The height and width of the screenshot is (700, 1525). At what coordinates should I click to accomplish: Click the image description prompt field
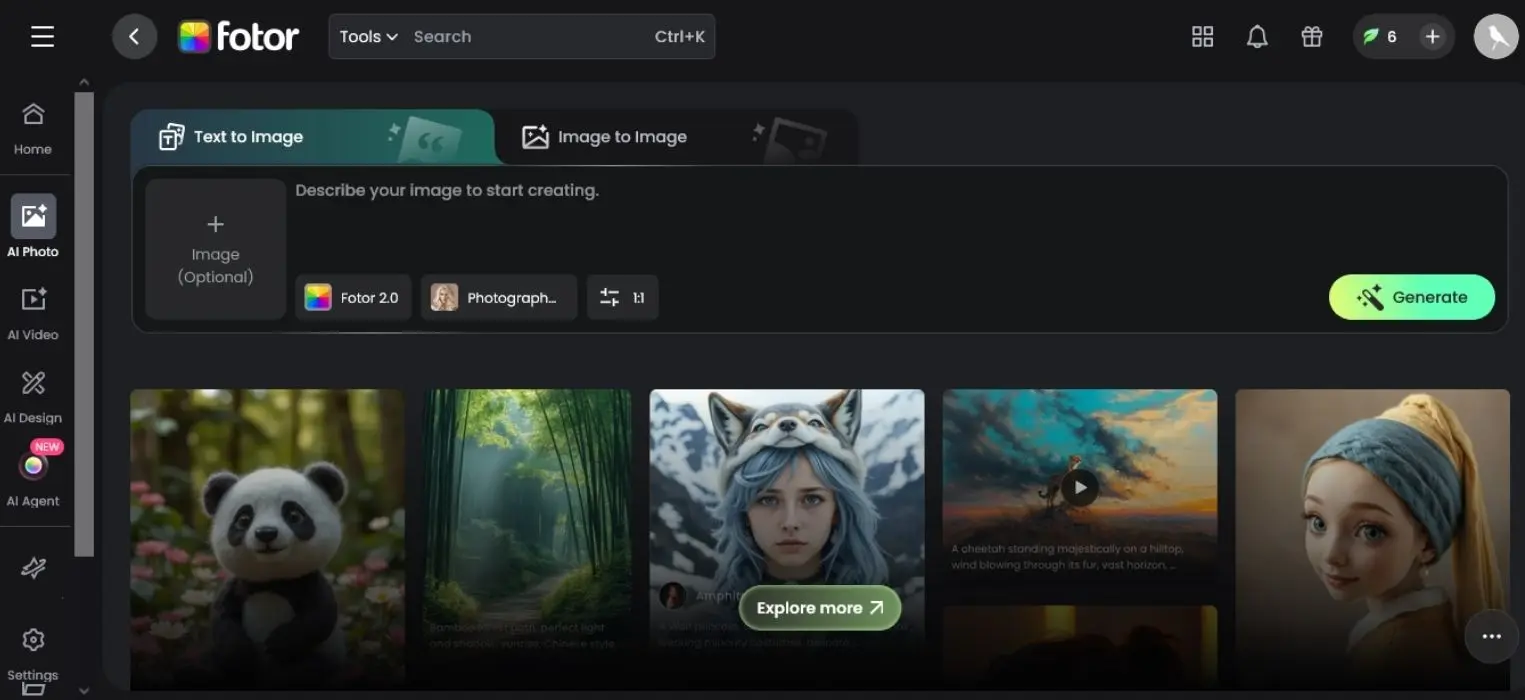800,220
